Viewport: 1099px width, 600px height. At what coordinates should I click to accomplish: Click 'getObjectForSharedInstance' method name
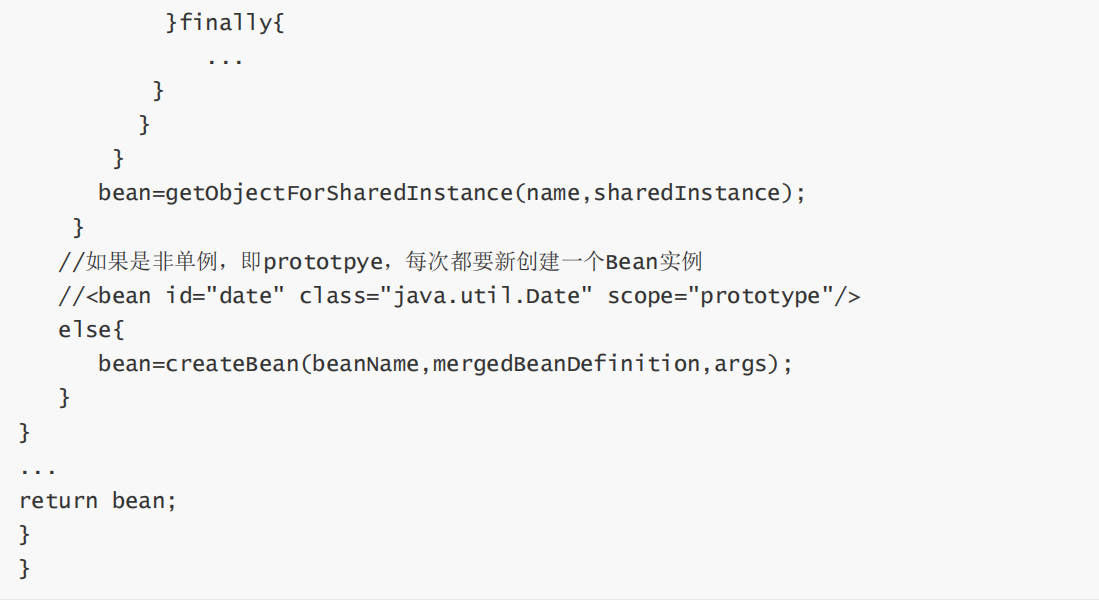pyautogui.click(x=339, y=192)
